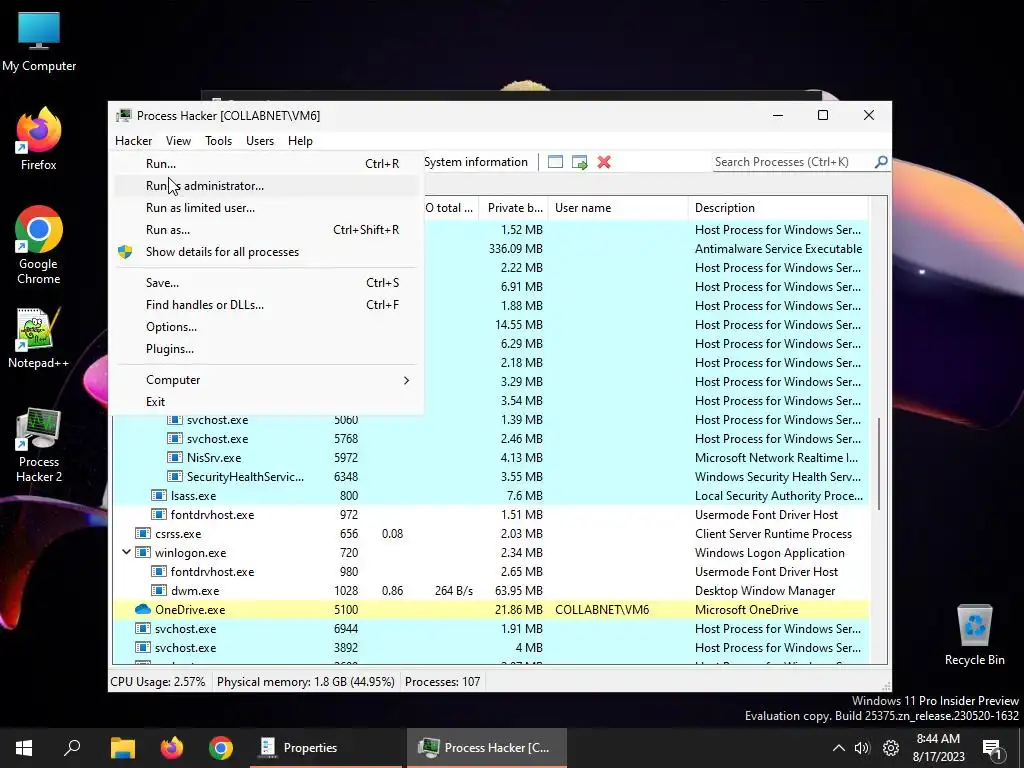Click the settings gear tray icon
Viewport: 1024px width, 768px height.
pos(891,748)
